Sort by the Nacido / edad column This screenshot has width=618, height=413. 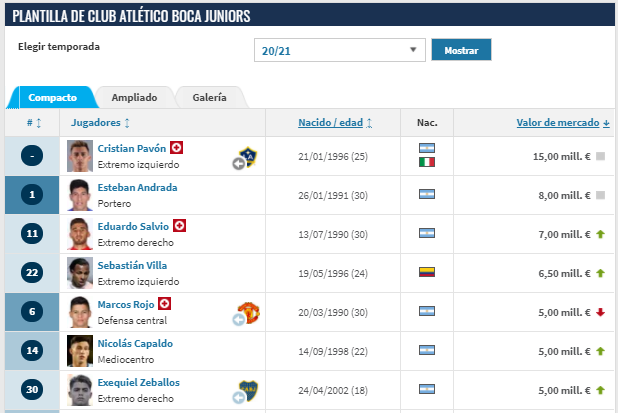point(335,122)
